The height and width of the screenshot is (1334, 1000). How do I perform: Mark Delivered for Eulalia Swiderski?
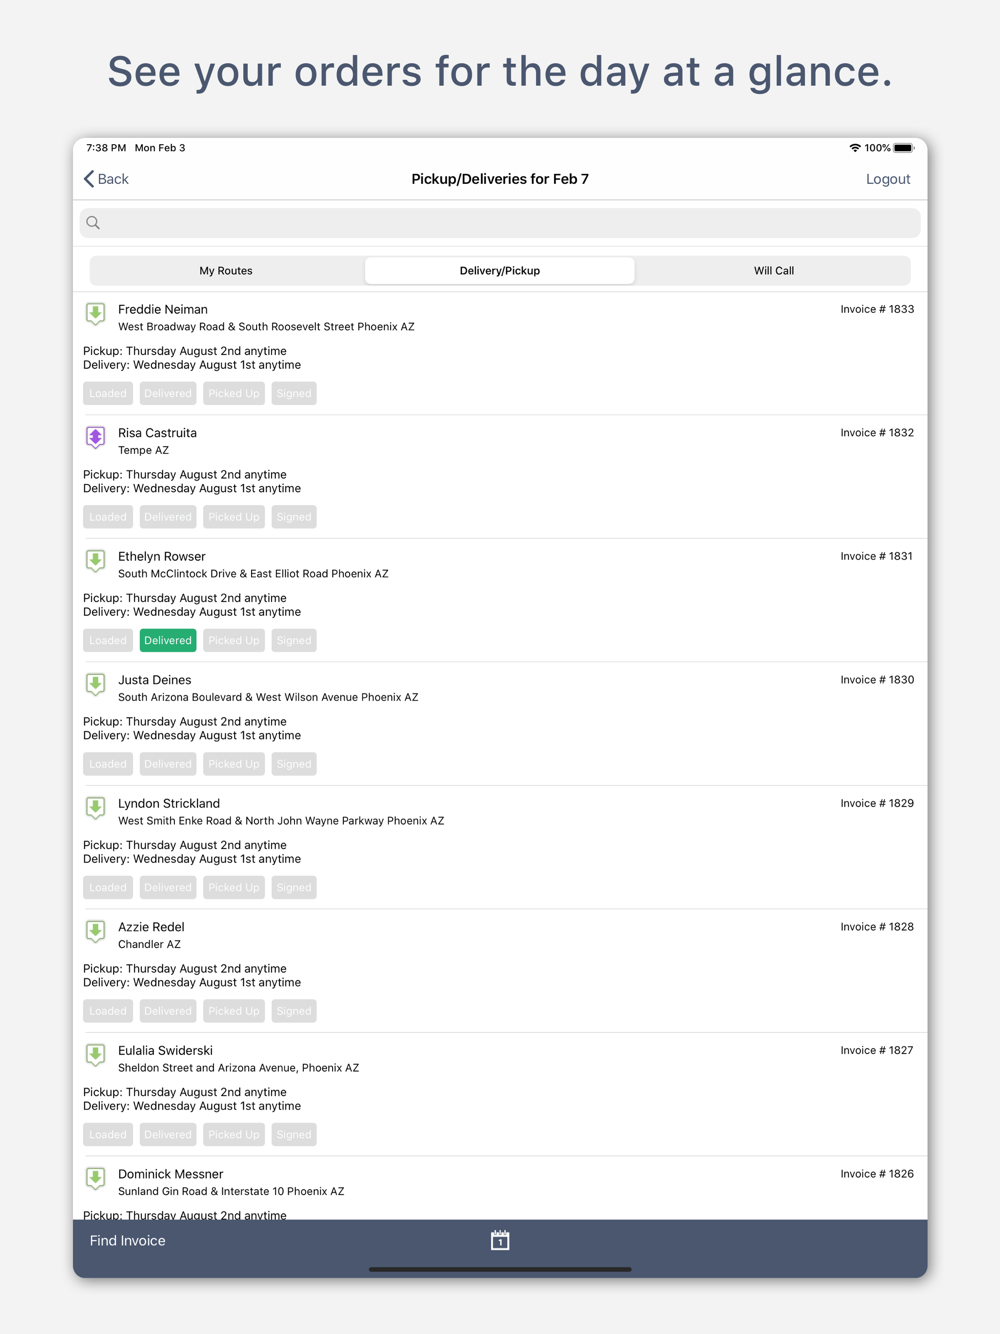(x=168, y=1135)
